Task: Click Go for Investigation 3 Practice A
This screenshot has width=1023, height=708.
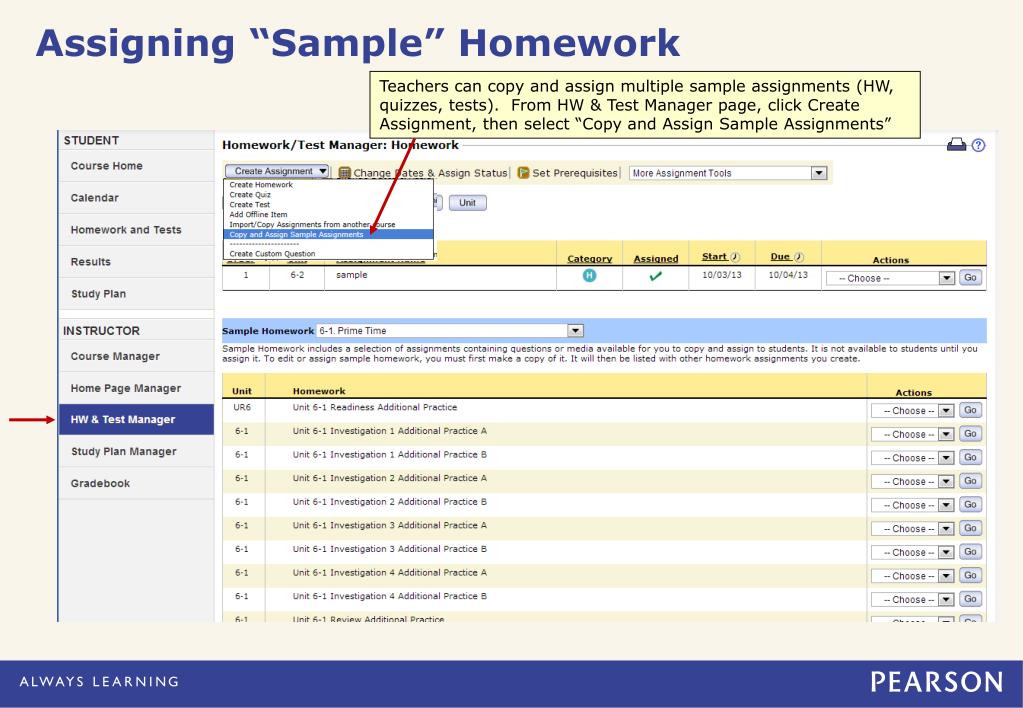Action: (x=970, y=528)
